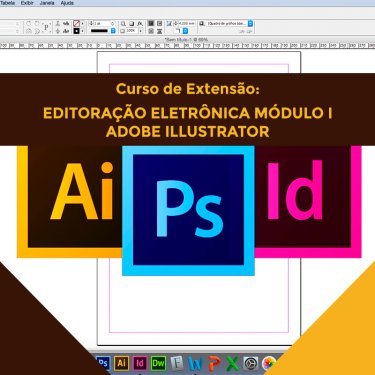Click the stroke weight stepper arrows
The height and width of the screenshot is (375, 375).
(91, 24)
